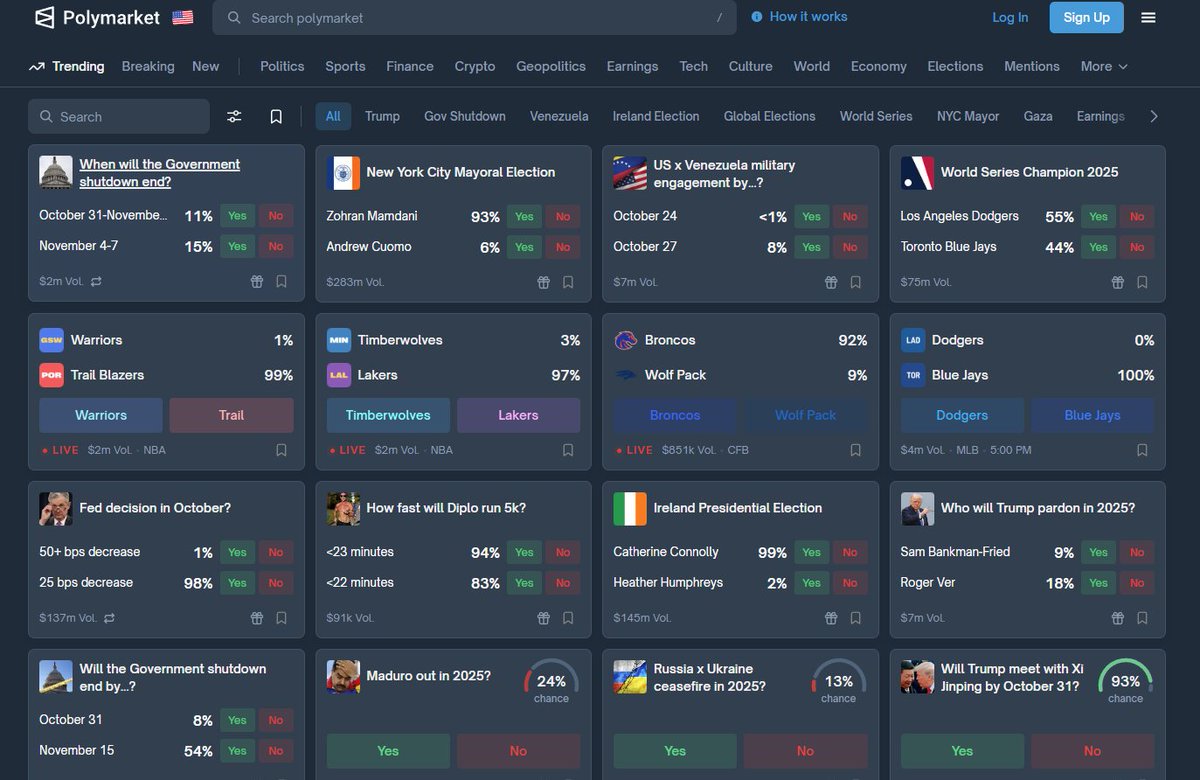Select the Ireland Election topic filter

point(656,116)
